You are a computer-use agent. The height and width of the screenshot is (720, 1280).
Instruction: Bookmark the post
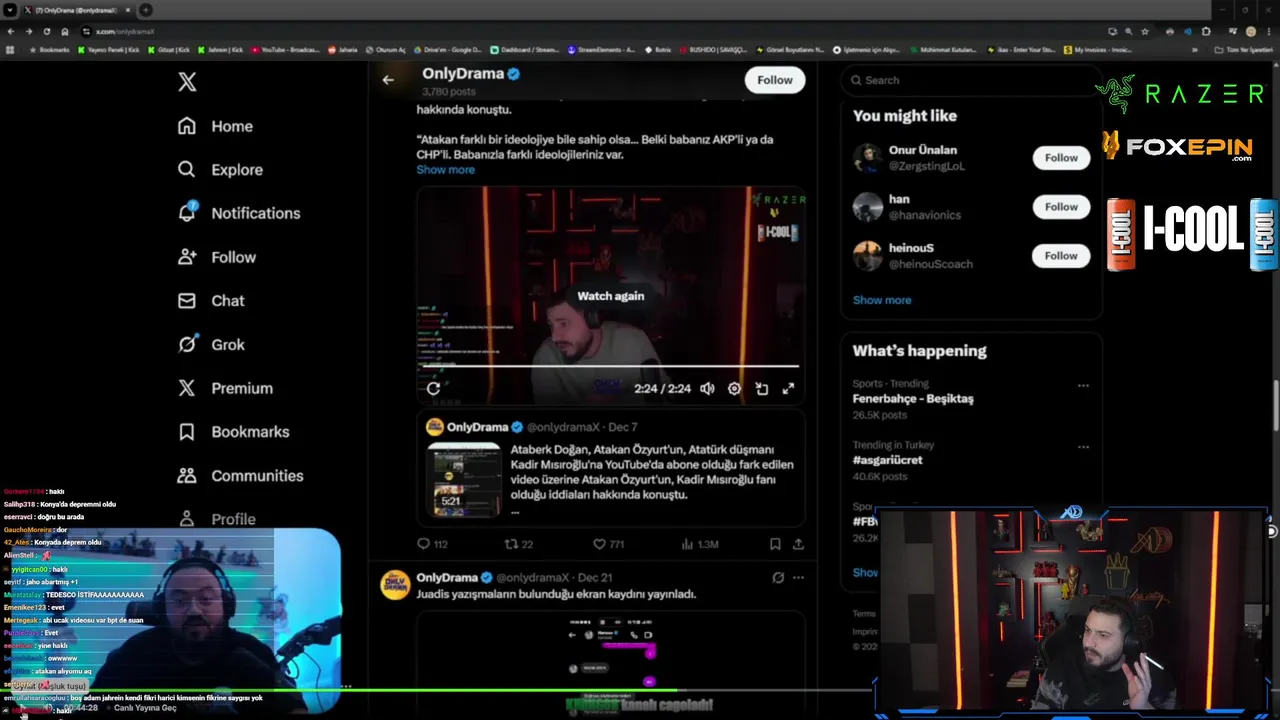pos(775,544)
